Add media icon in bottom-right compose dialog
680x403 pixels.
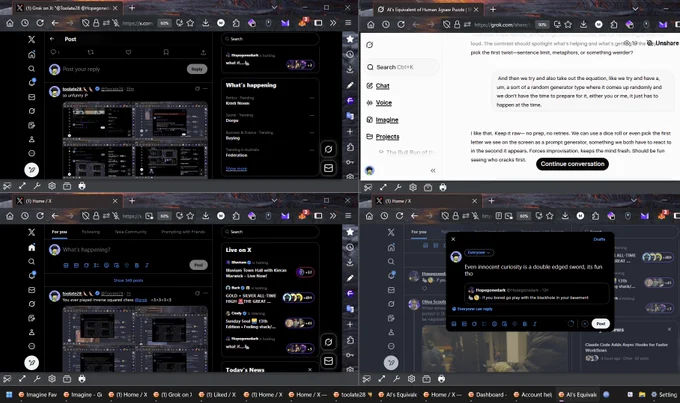click(454, 324)
